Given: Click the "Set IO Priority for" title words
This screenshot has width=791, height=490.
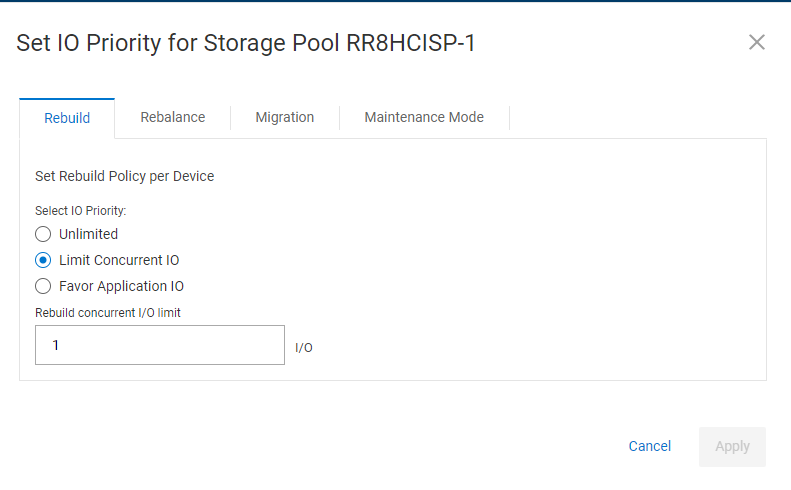Looking at the screenshot, I should 107,42.
